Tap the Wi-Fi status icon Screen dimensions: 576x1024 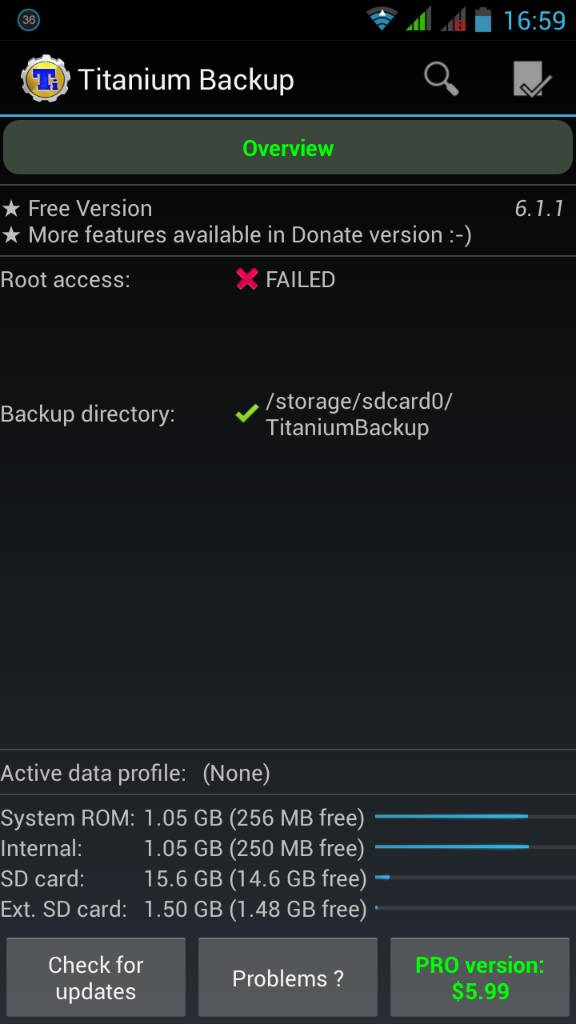click(382, 20)
